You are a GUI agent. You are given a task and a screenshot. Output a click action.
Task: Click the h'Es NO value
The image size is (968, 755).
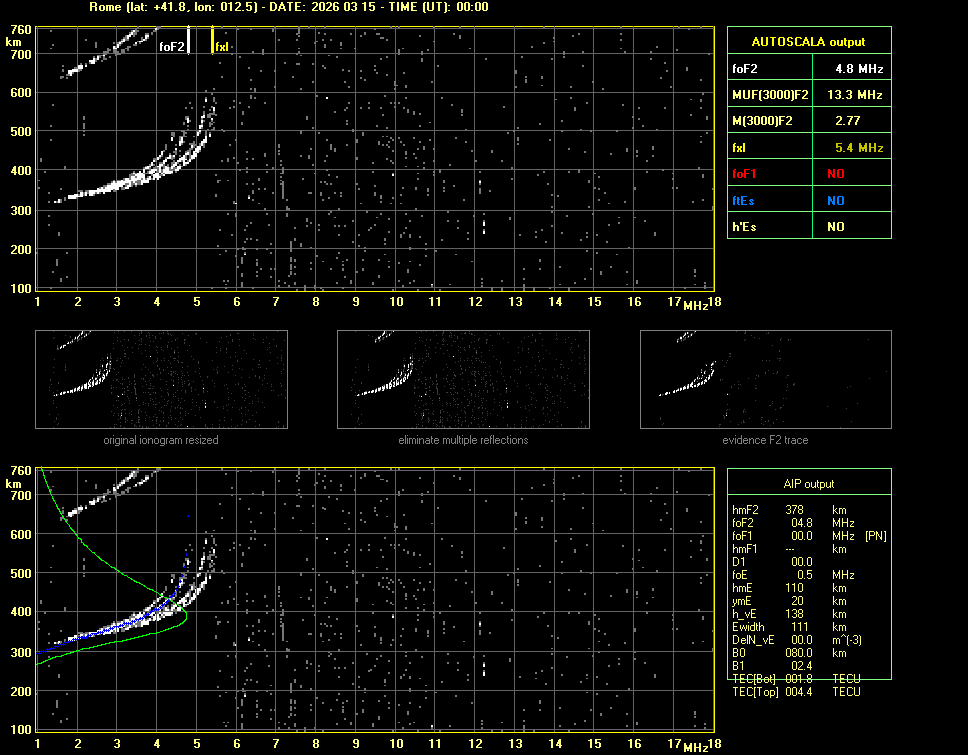[835, 227]
